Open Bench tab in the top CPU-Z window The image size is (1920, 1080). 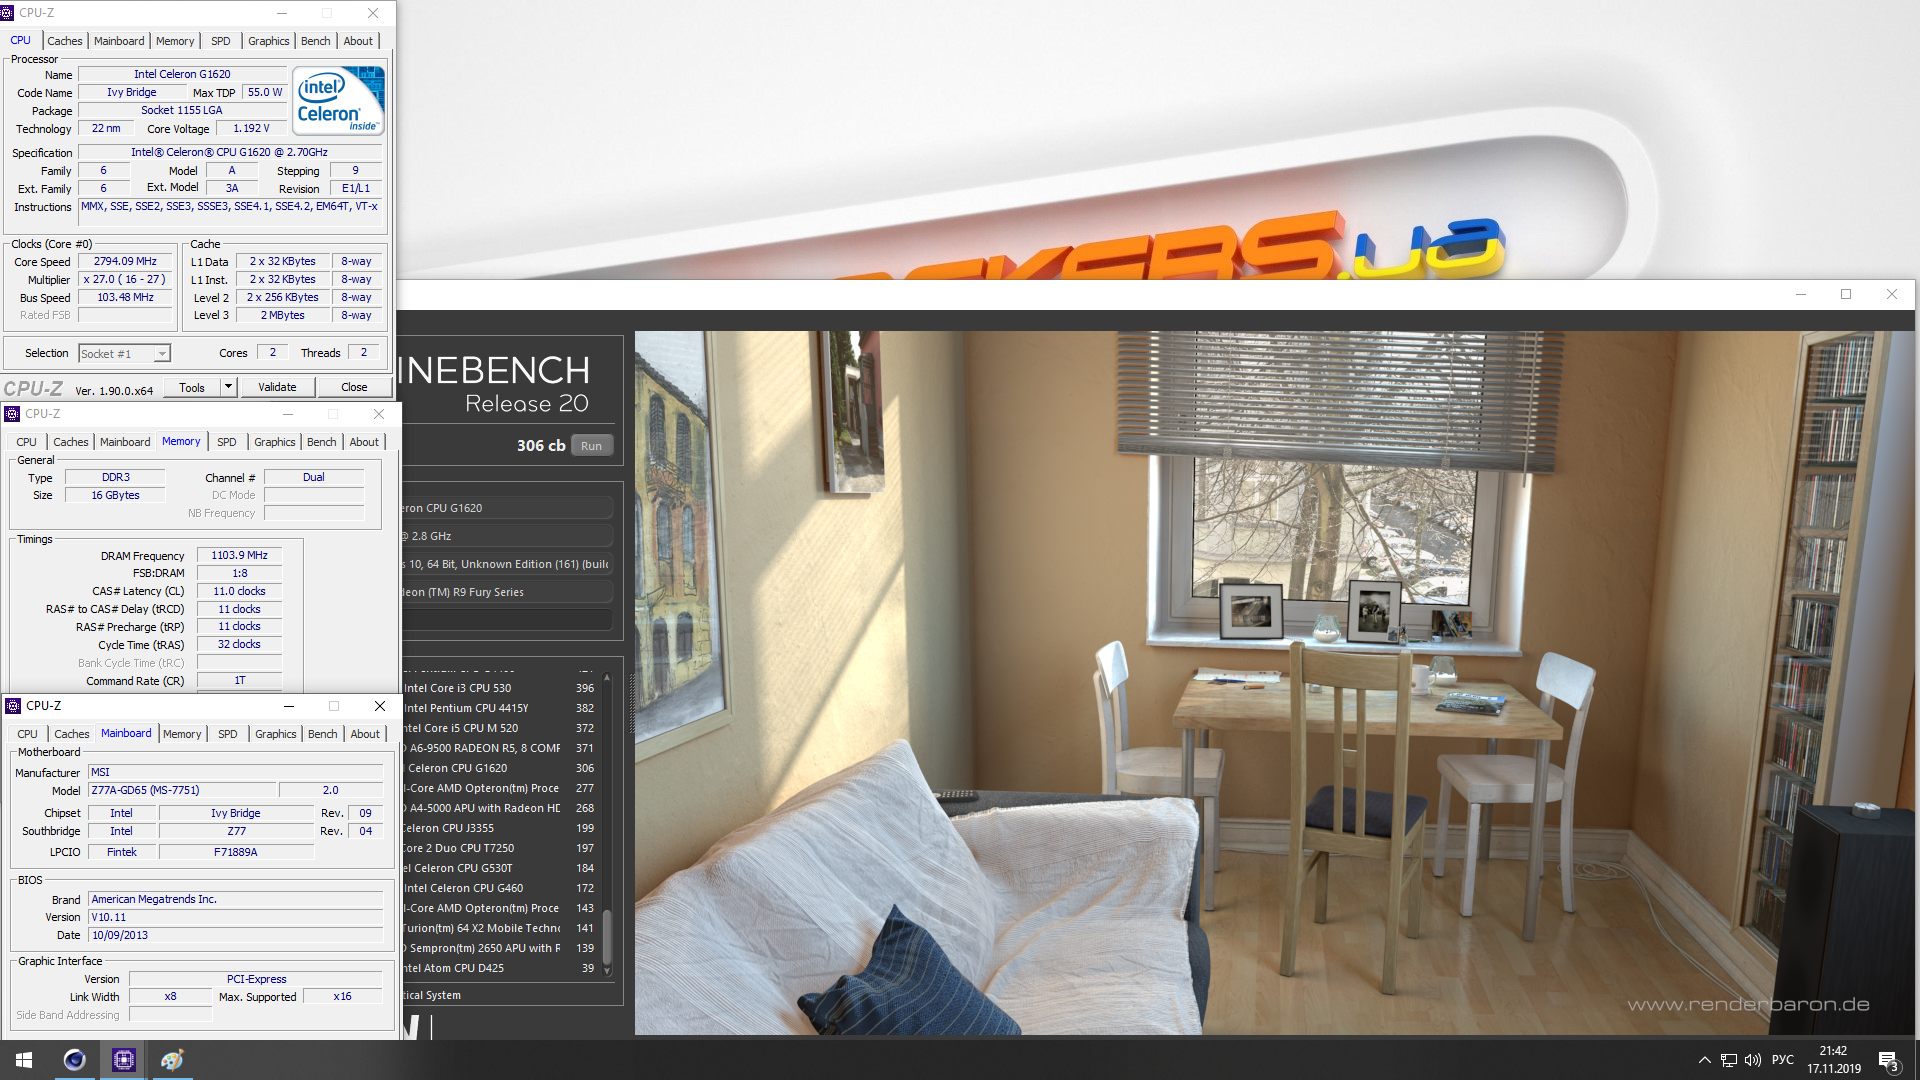(316, 41)
